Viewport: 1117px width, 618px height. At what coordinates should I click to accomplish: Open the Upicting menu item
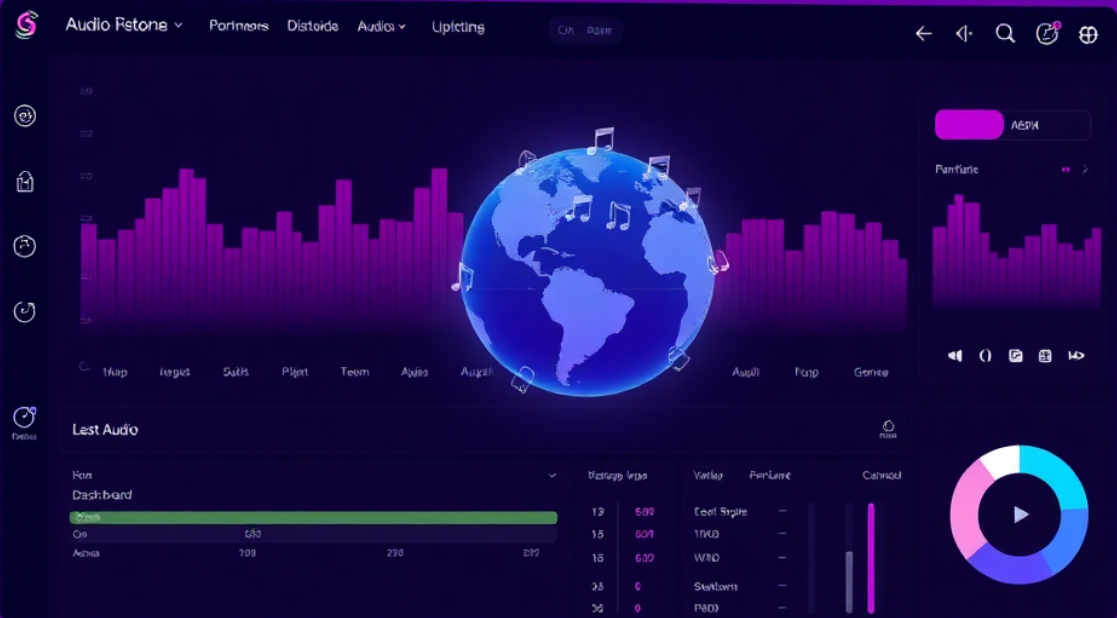pos(458,27)
